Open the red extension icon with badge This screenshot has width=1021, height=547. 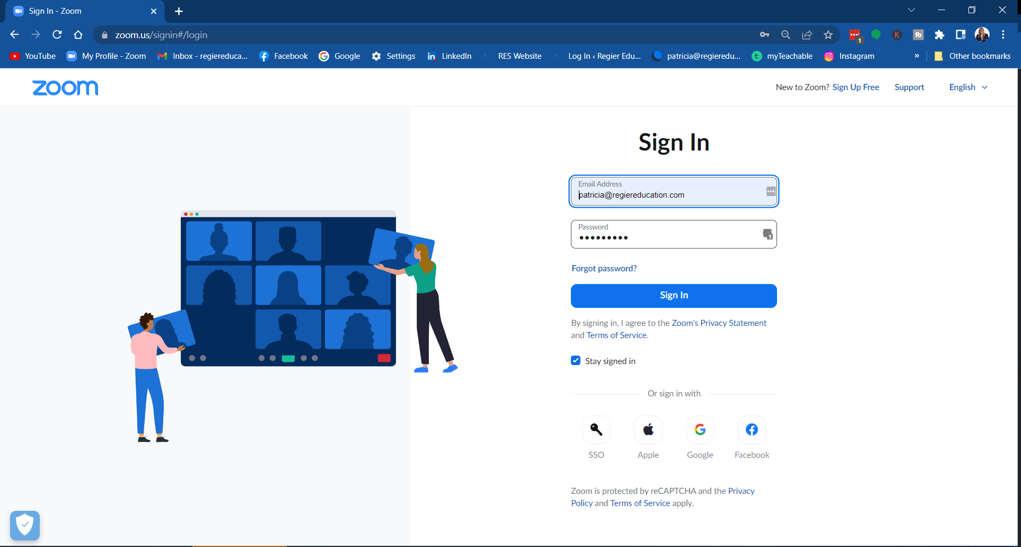point(855,35)
